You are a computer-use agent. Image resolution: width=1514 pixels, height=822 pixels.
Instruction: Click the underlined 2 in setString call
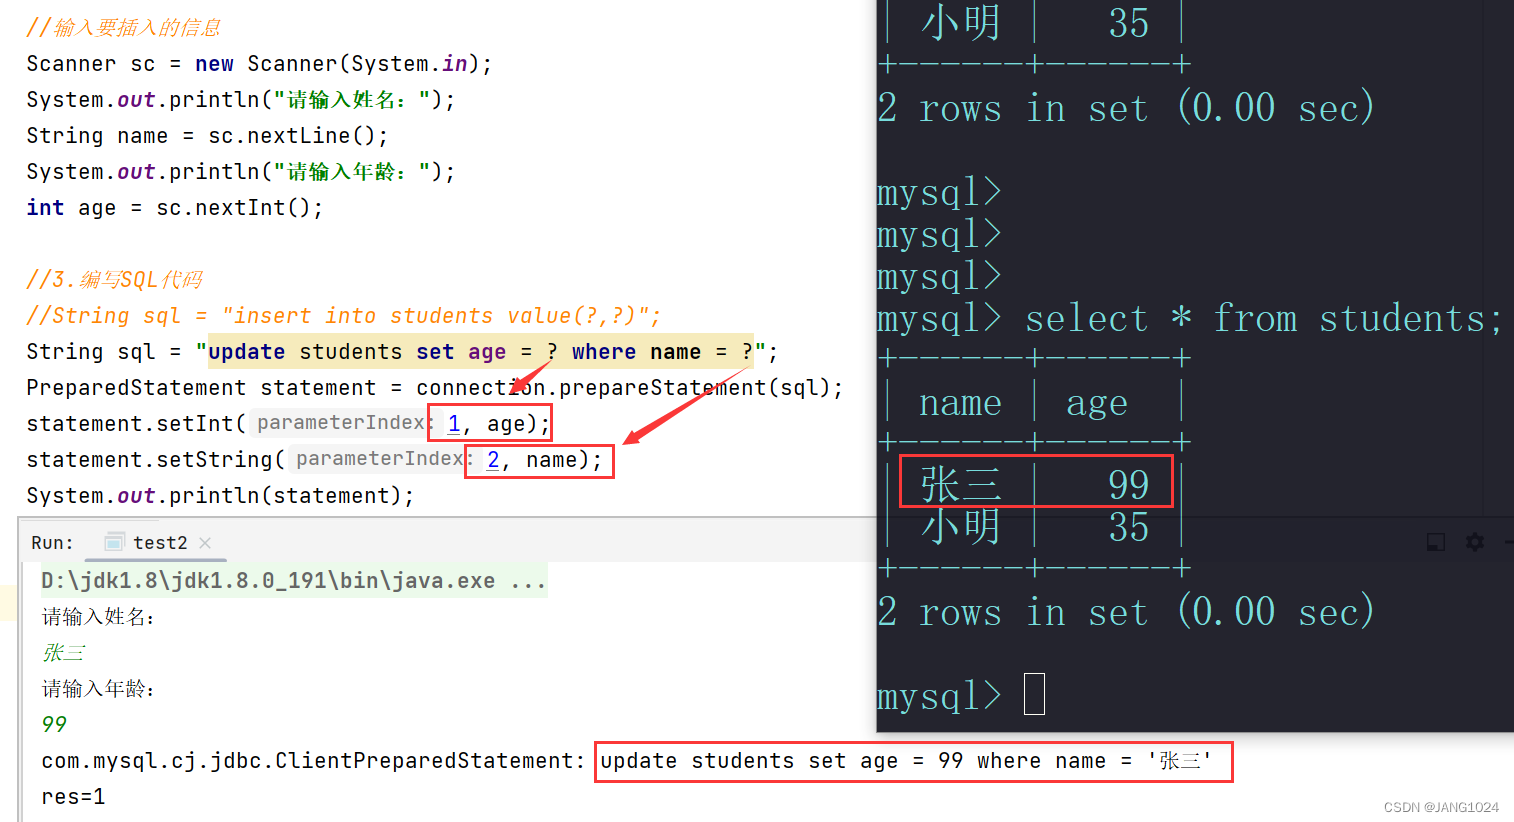pos(493,459)
